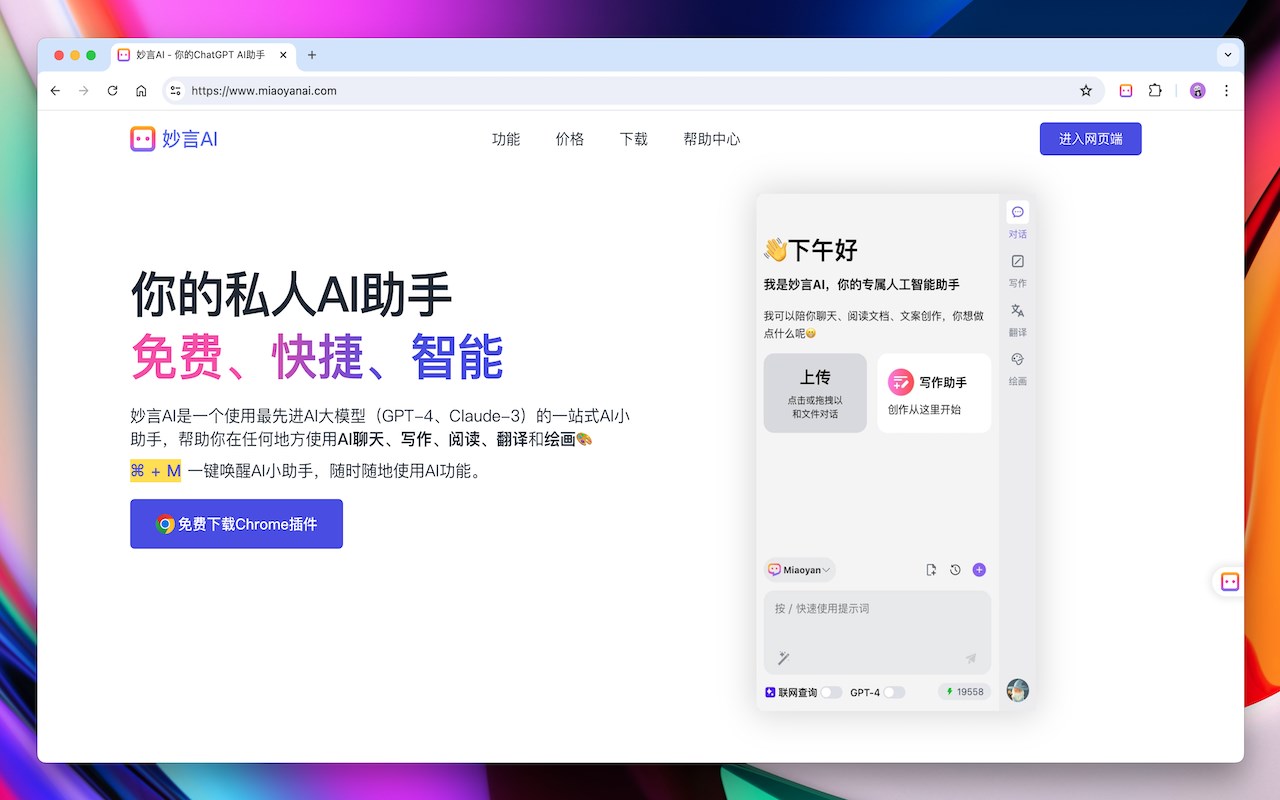Screen dimensions: 1280x800
Task: Open the 功能 nav menu item
Action: click(x=506, y=139)
